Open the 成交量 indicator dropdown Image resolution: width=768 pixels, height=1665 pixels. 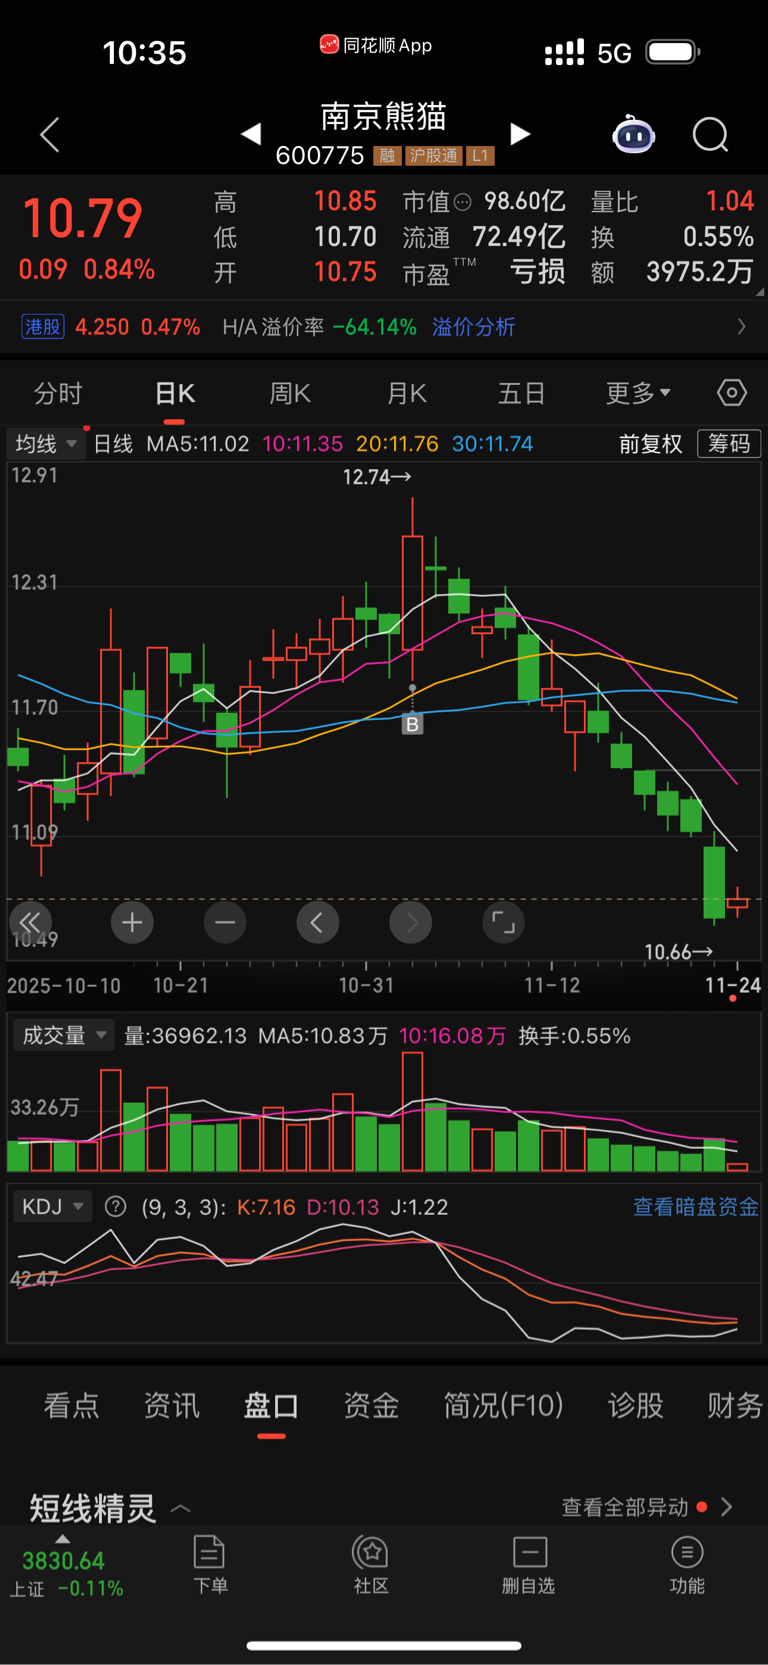pos(64,1035)
